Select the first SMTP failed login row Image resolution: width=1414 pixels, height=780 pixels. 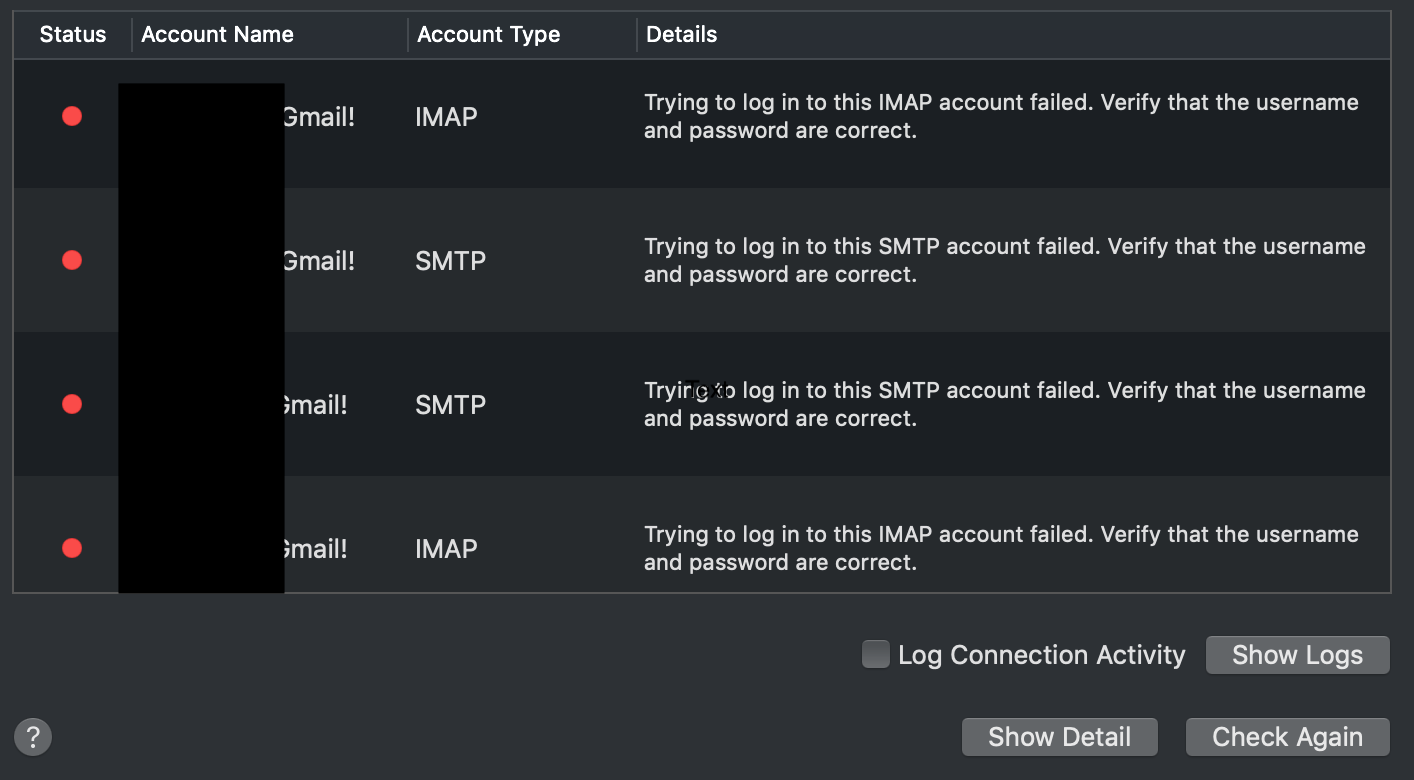point(701,260)
